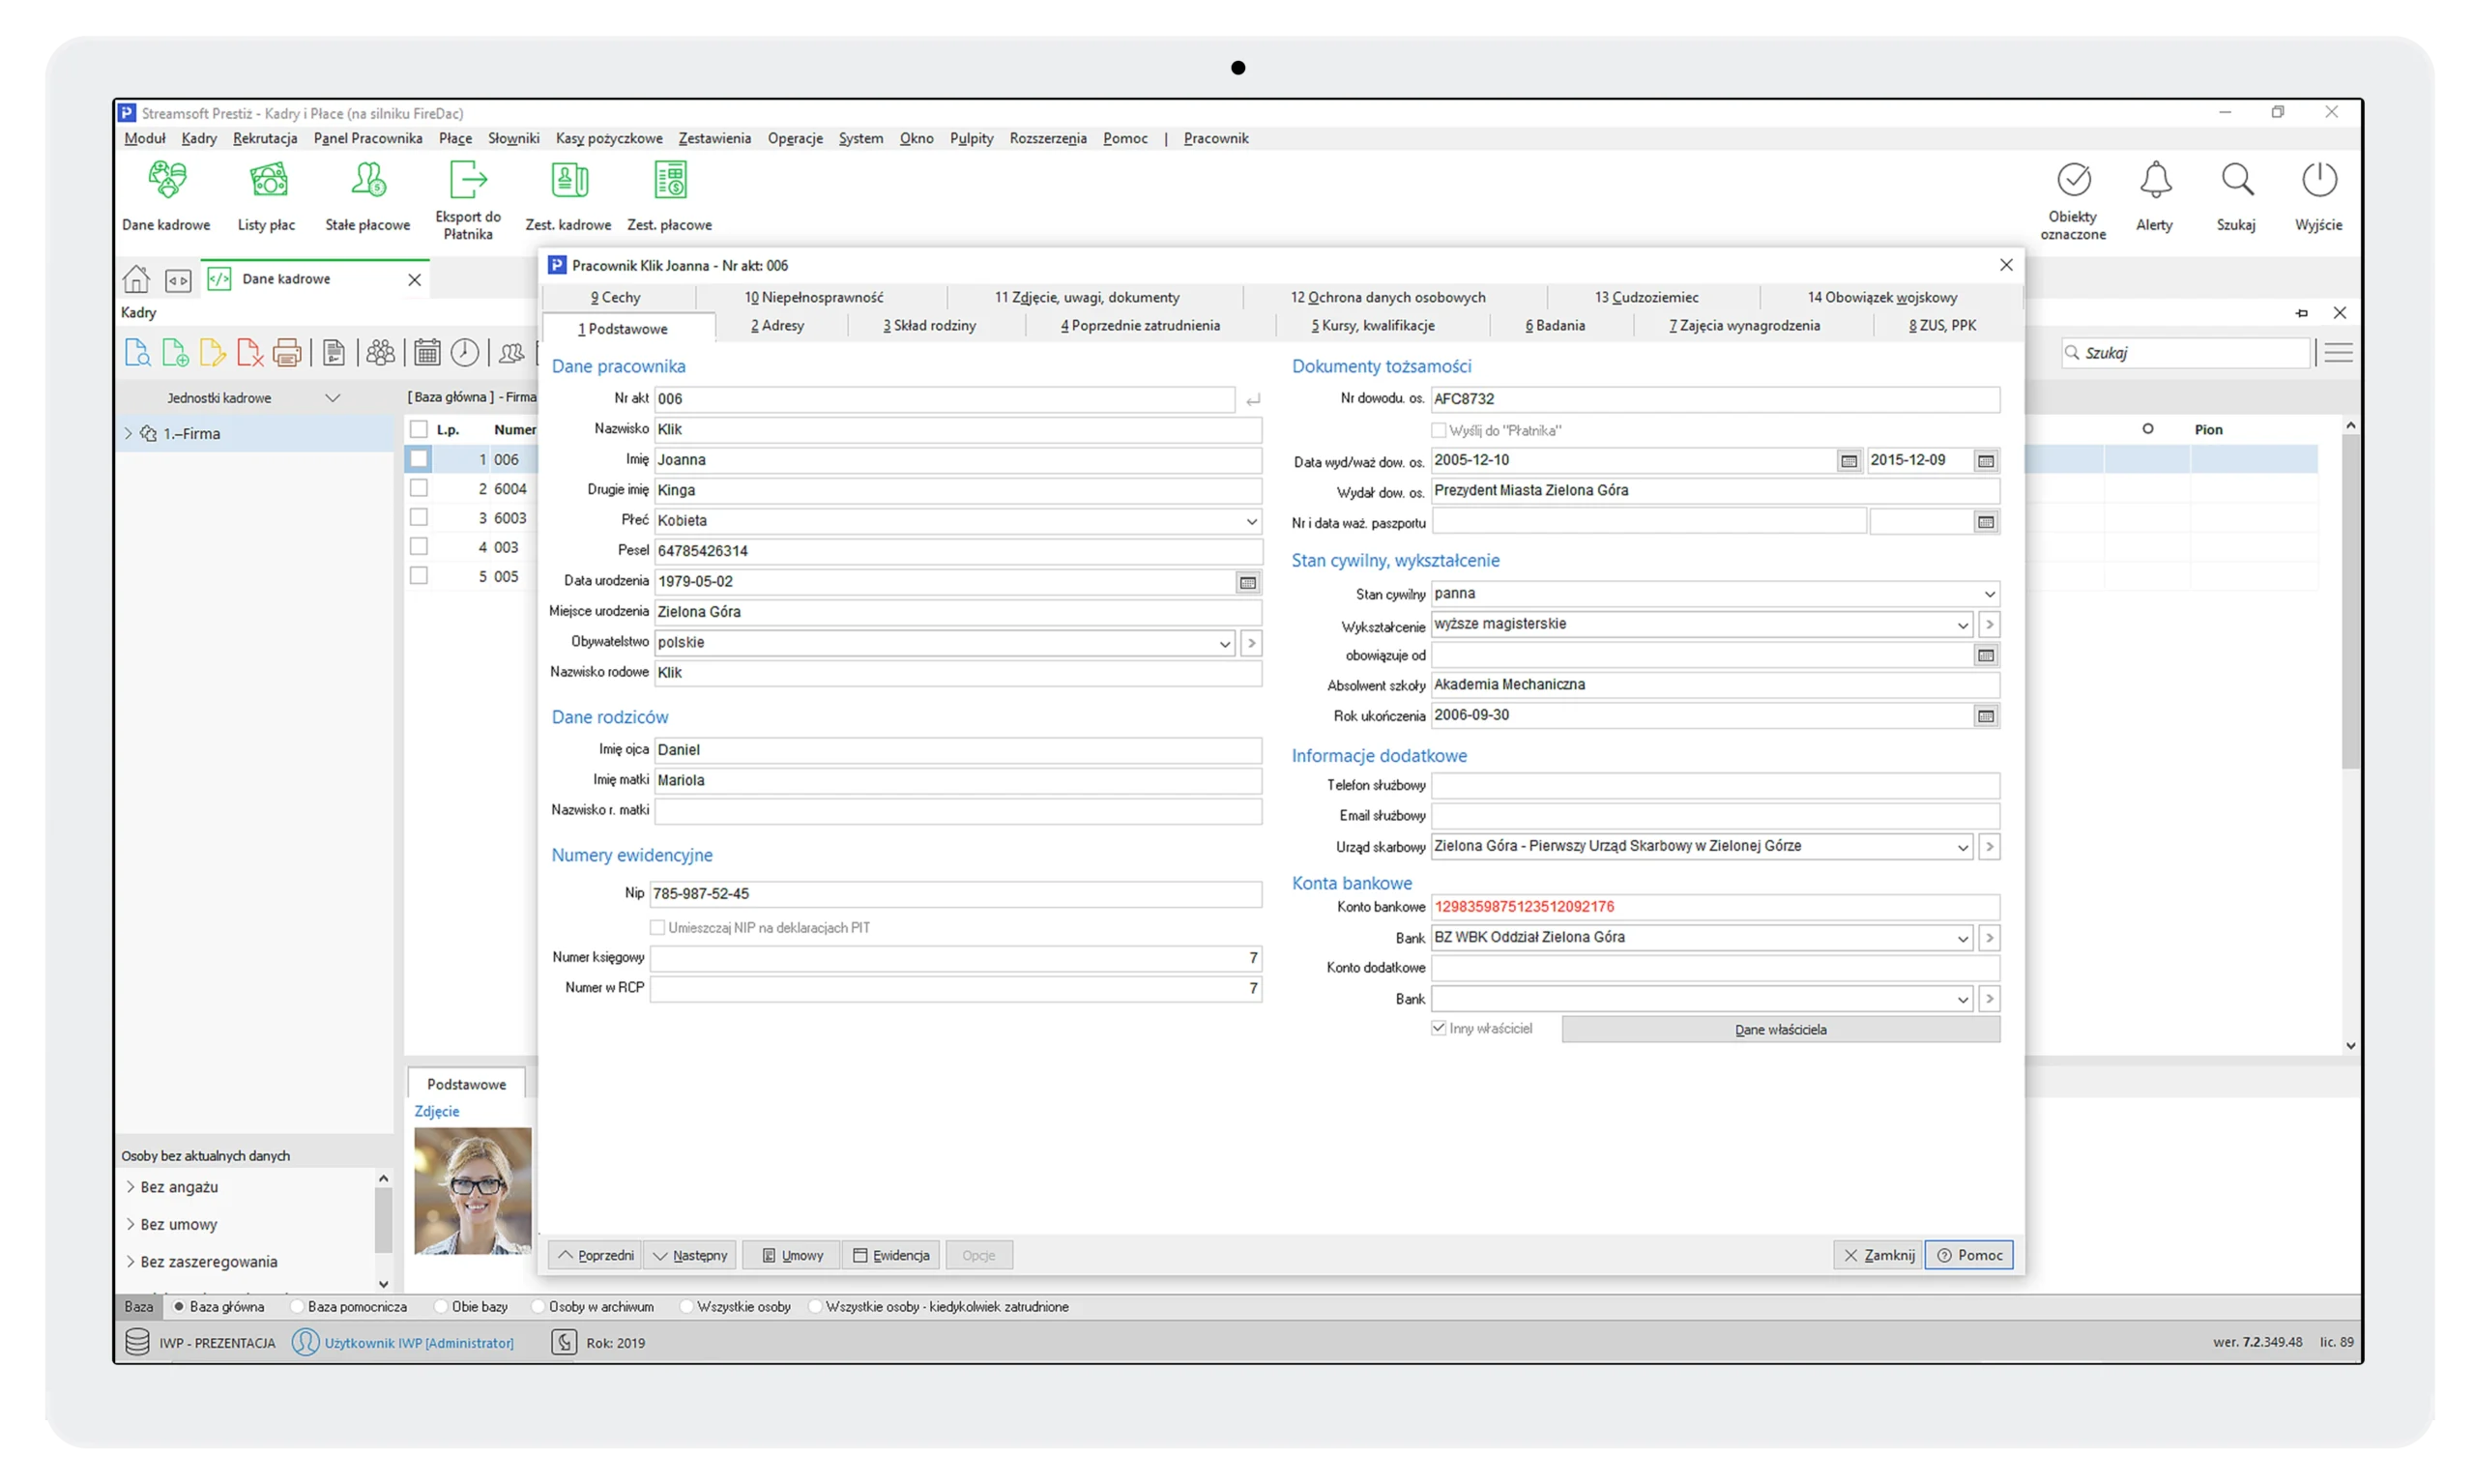
Task: Click the Nazwisko r. matki input field
Action: (957, 811)
